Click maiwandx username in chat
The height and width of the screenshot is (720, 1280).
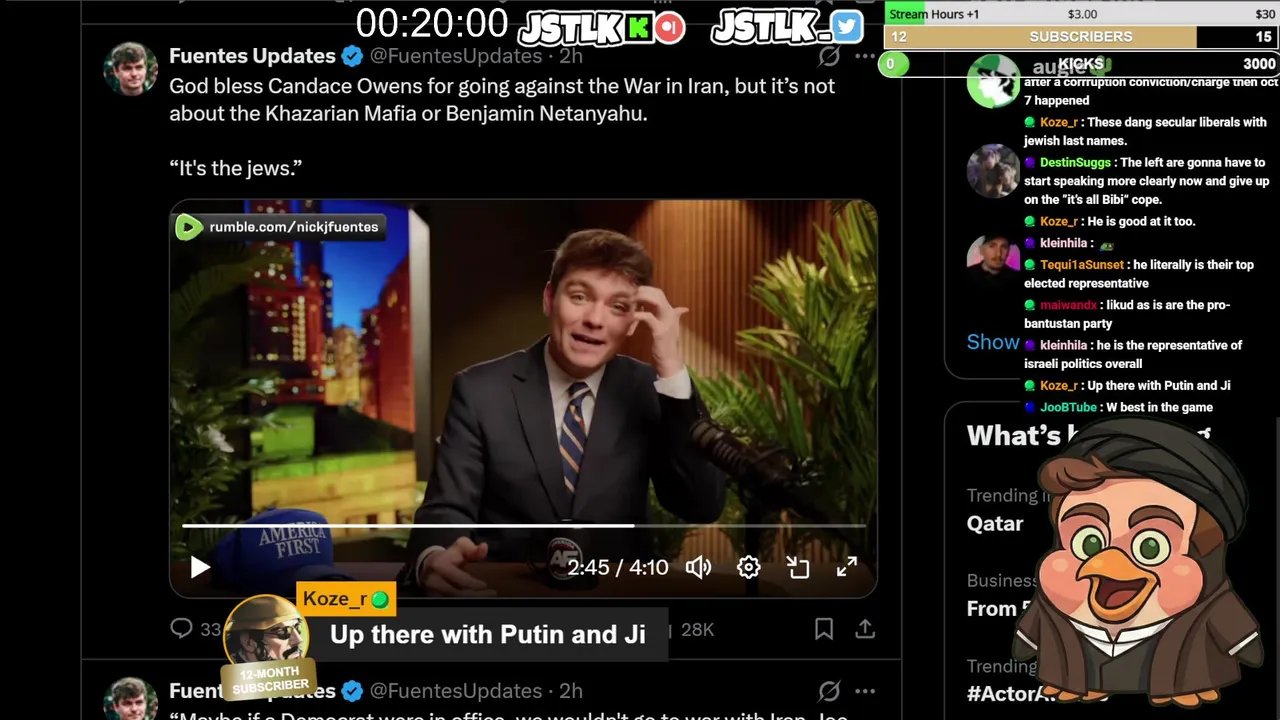(x=1068, y=305)
